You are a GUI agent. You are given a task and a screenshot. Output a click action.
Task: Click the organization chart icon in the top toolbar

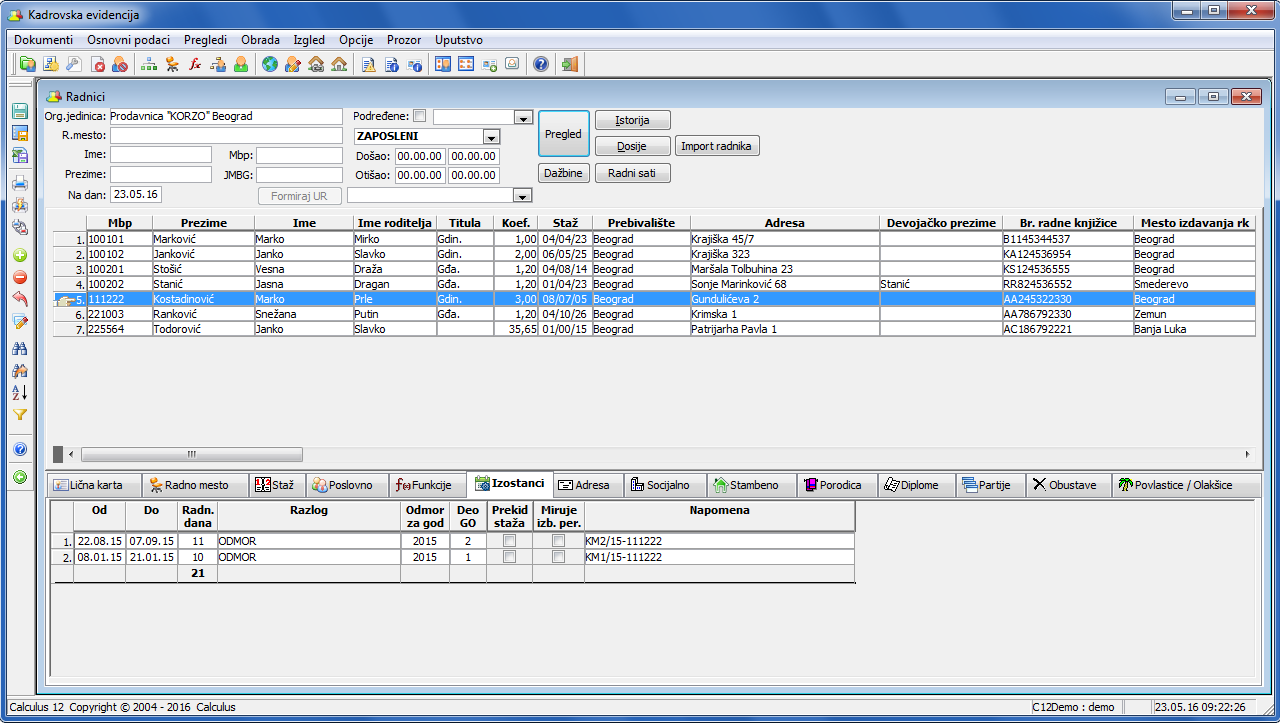point(149,65)
